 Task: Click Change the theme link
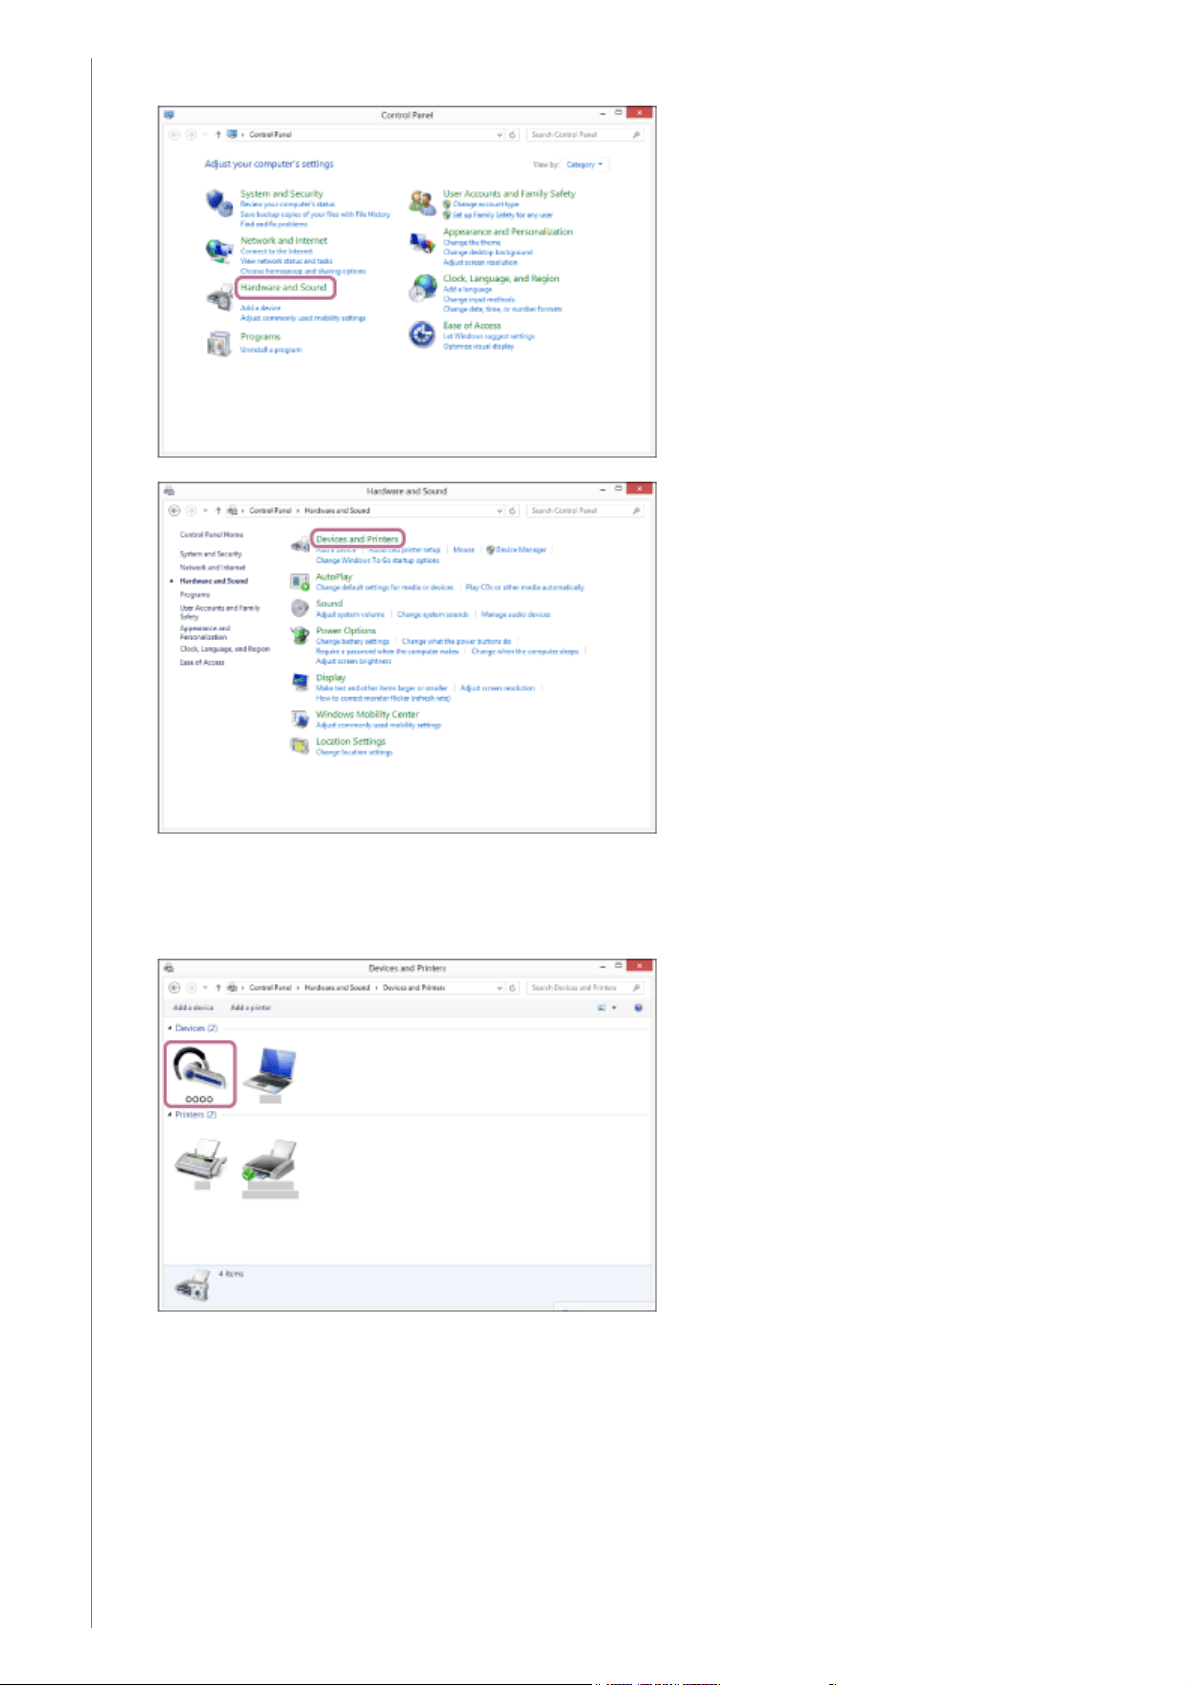472,243
